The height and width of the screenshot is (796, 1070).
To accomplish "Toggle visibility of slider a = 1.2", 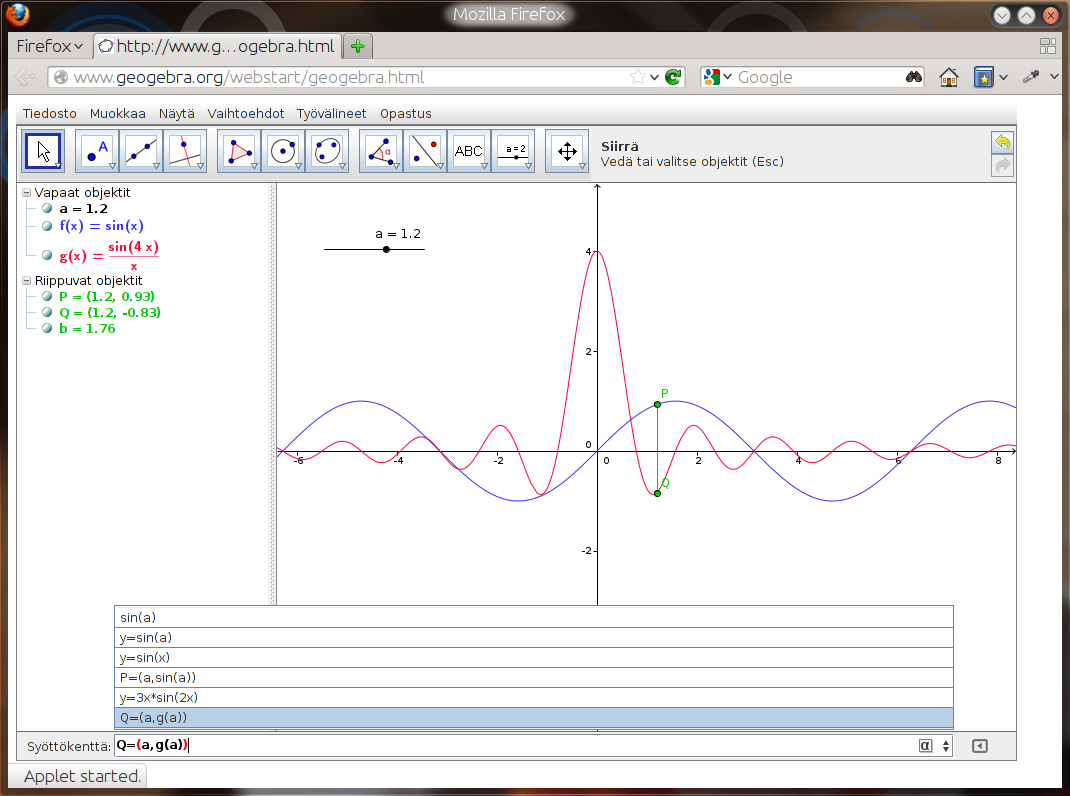I will pyautogui.click(x=47, y=208).
